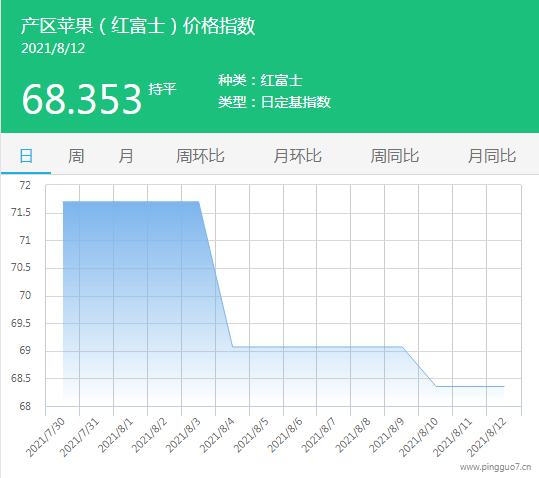Click x-axis label 2021/8/11
539x478 pixels.
[452, 437]
